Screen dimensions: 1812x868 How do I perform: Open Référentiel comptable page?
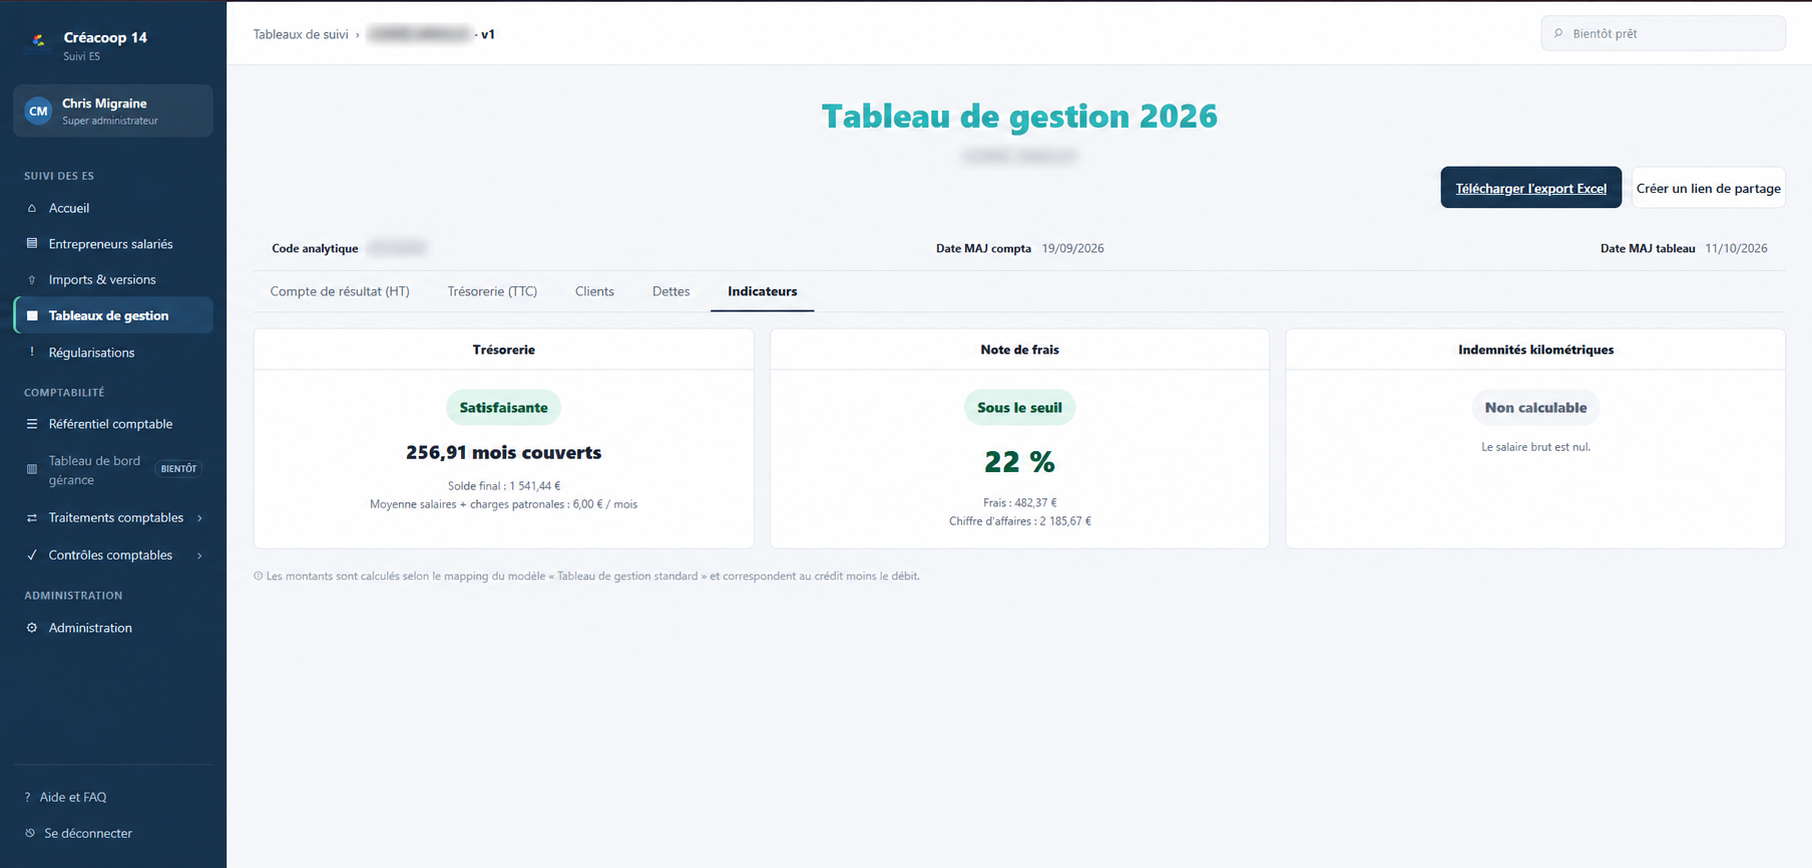click(x=113, y=424)
